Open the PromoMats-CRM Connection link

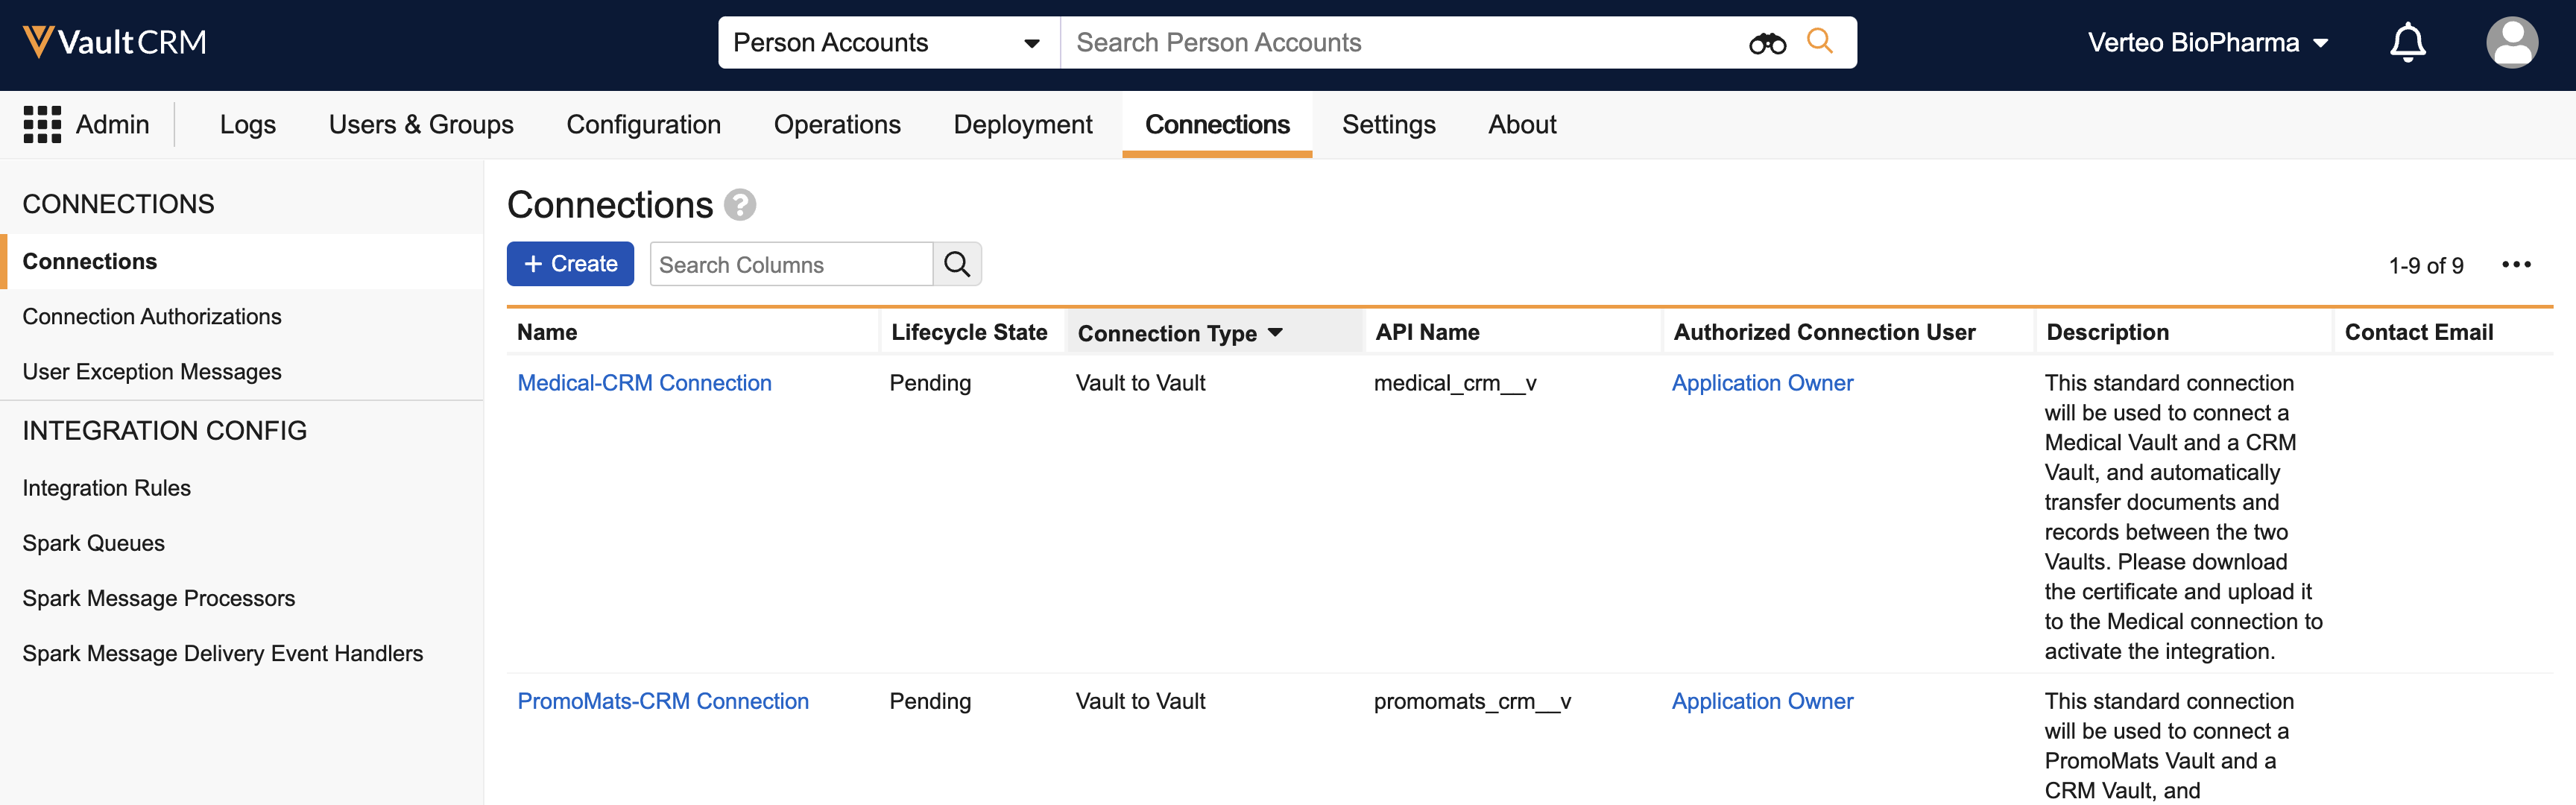point(663,701)
